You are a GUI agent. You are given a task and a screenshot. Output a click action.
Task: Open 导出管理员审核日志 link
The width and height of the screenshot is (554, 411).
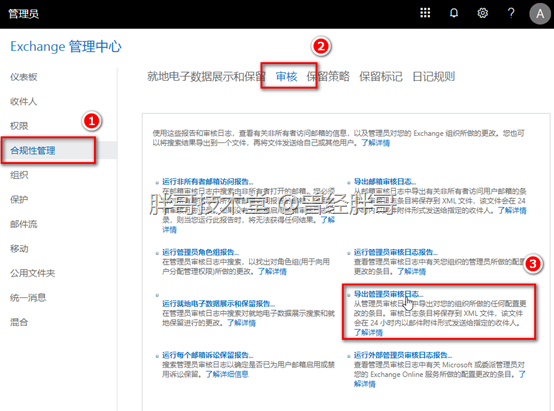388,294
